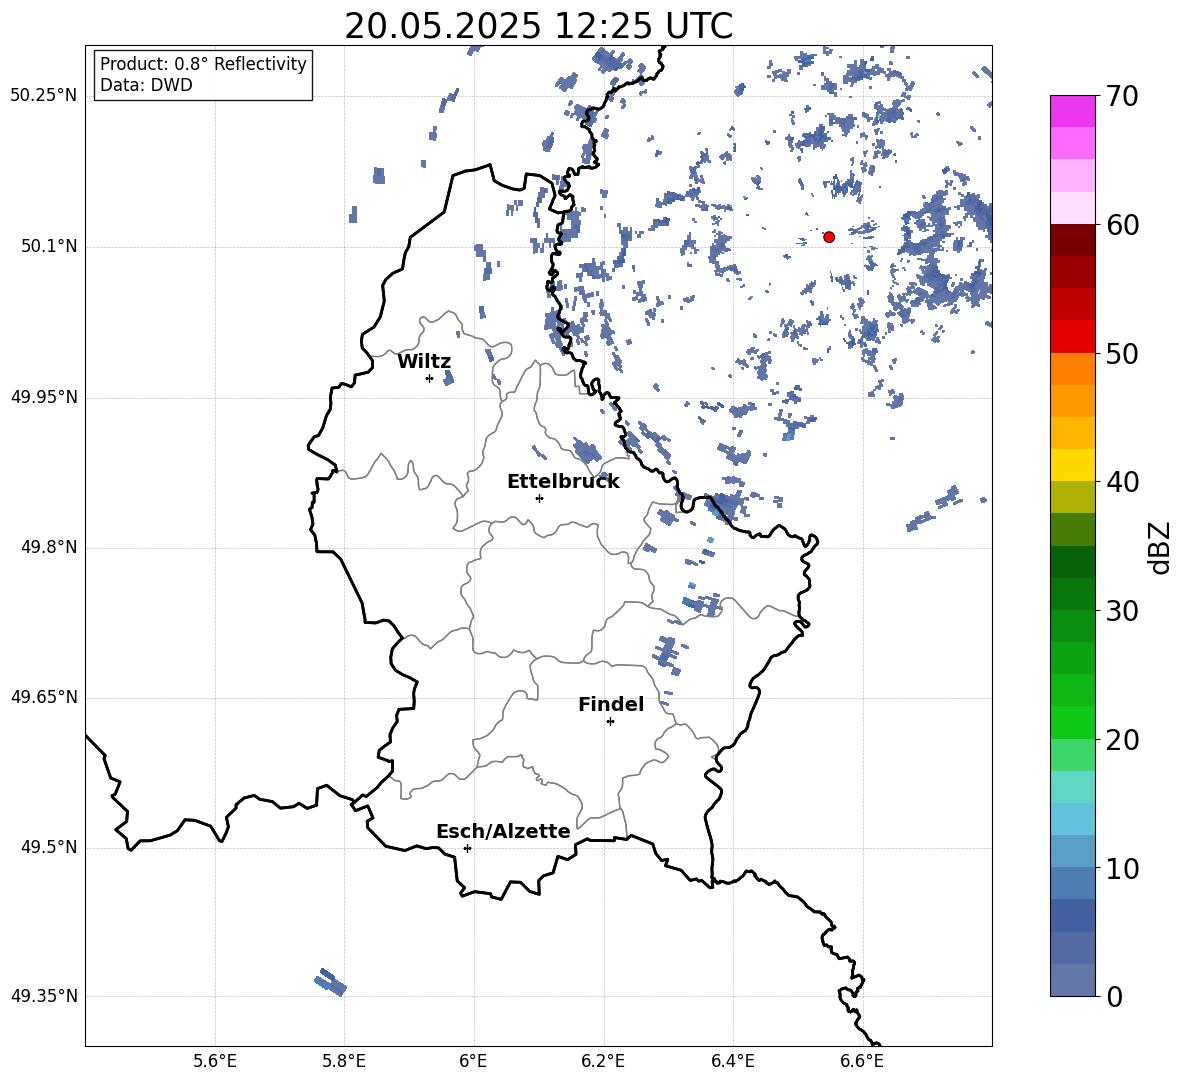Click the 'Findel' city label
Viewport: 1184px width, 1081px height.
tap(611, 704)
